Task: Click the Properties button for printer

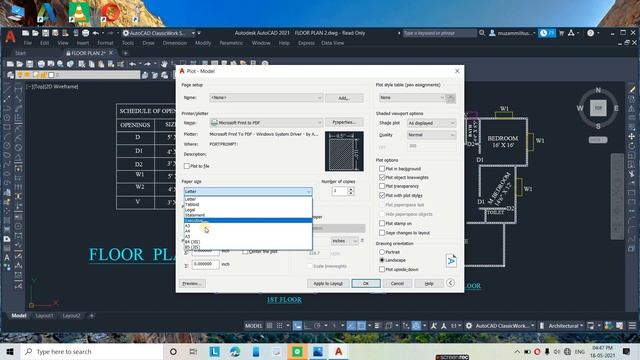Action: point(344,122)
